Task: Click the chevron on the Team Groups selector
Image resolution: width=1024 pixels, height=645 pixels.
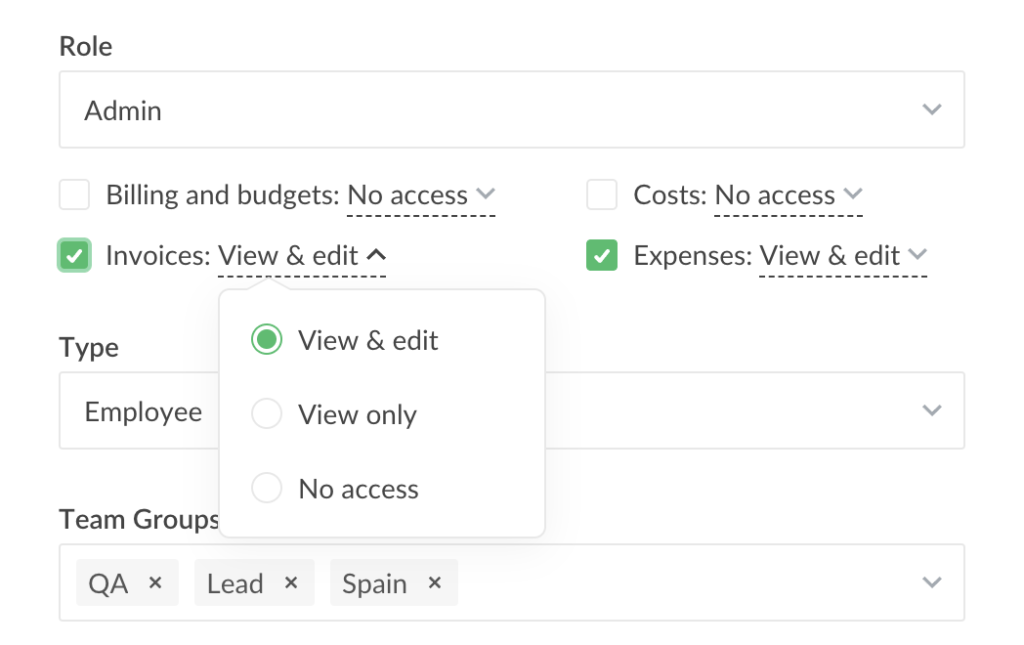Action: 932,583
